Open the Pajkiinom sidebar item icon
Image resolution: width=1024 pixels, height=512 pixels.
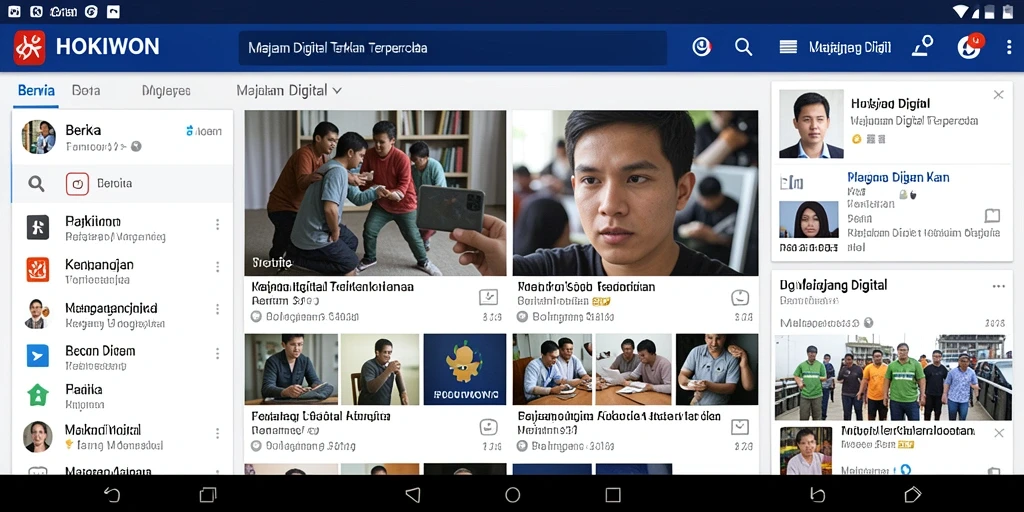pyautogui.click(x=38, y=227)
